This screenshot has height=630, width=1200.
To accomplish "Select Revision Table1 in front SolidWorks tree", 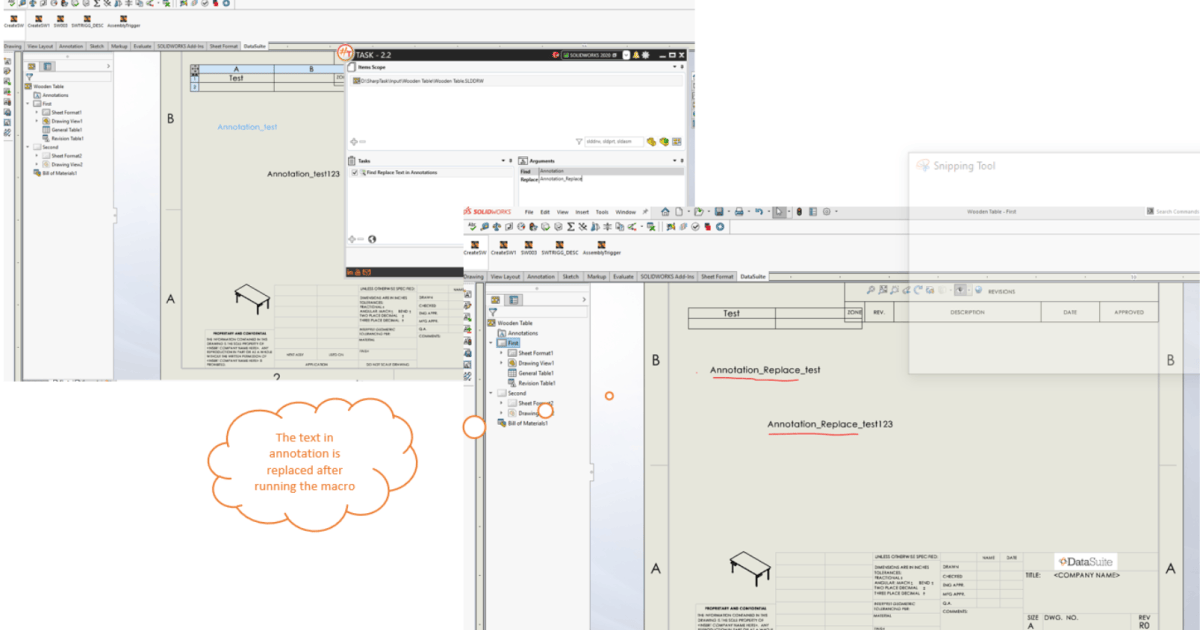I will click(x=537, y=383).
